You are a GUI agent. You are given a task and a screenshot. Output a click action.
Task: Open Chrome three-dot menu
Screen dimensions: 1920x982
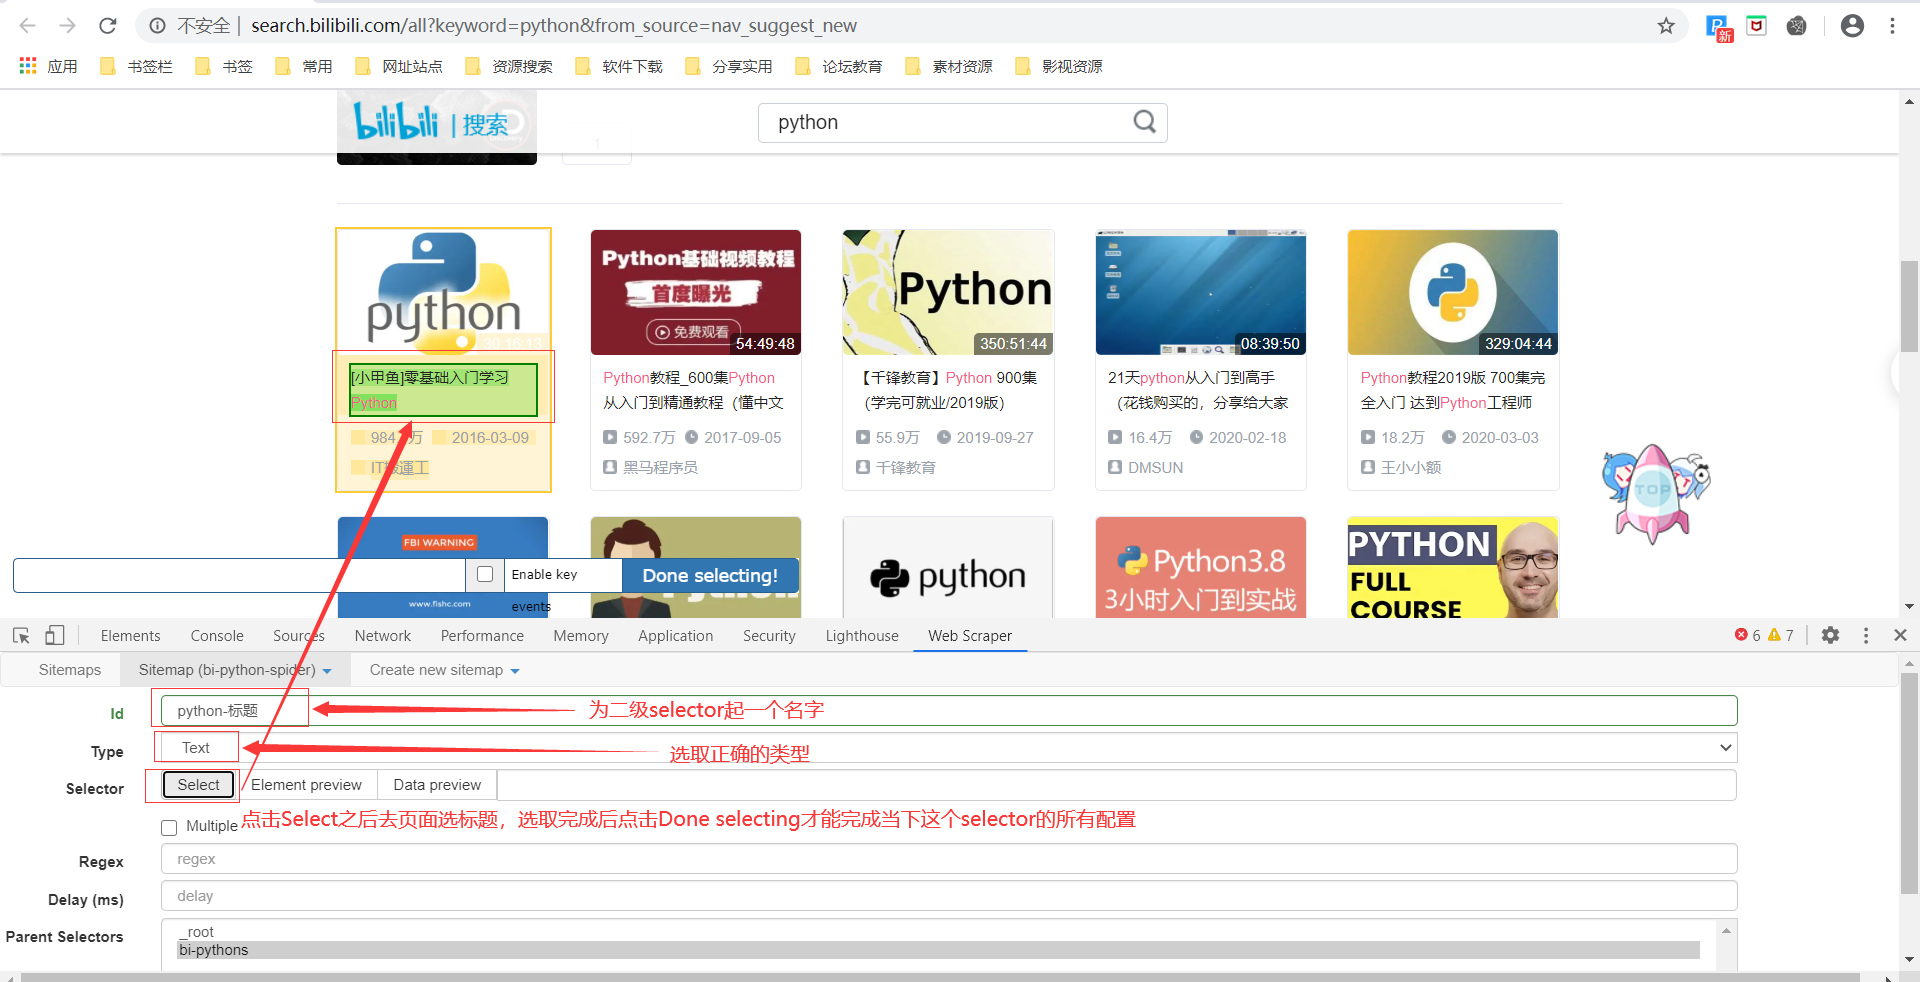pos(1892,26)
